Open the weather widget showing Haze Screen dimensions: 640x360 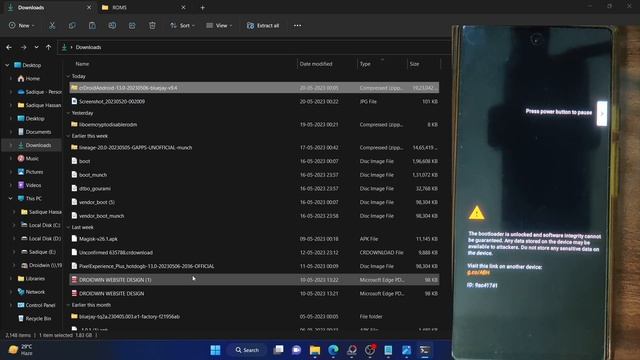click(x=20, y=350)
